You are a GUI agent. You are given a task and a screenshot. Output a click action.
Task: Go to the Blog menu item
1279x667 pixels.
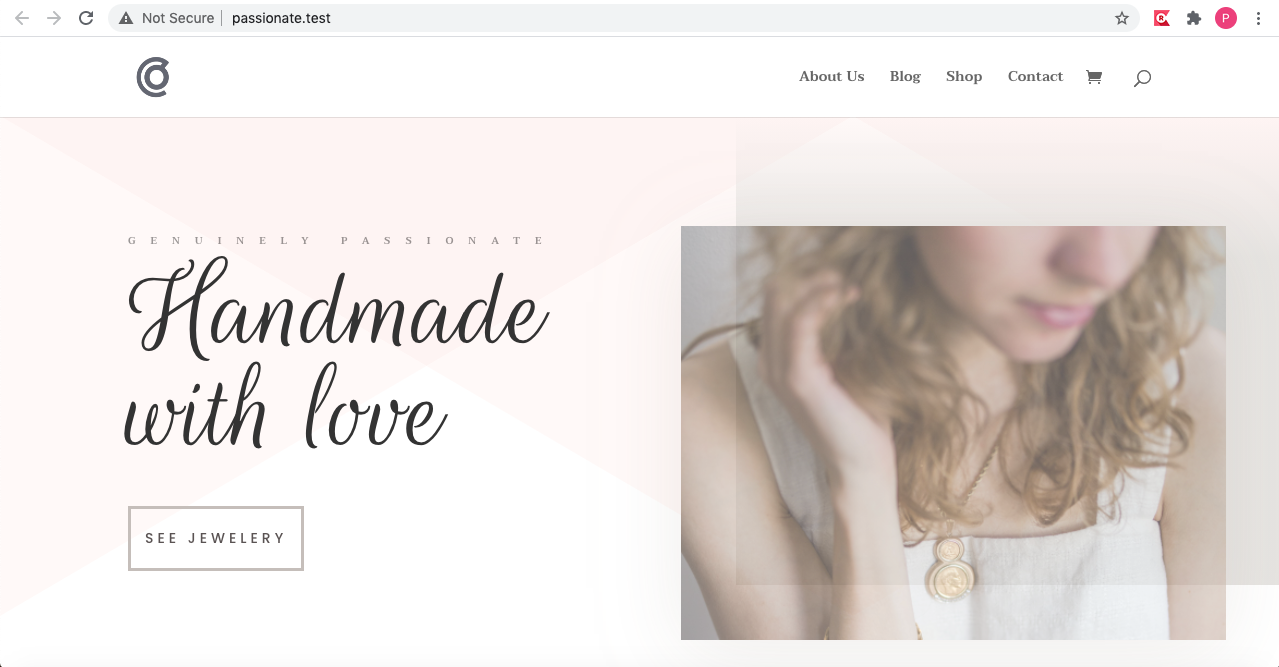point(905,76)
